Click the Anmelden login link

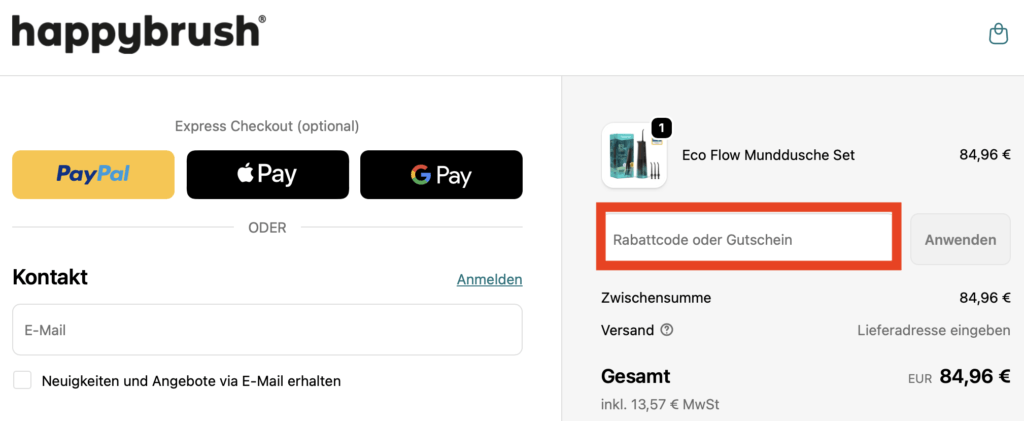(489, 279)
